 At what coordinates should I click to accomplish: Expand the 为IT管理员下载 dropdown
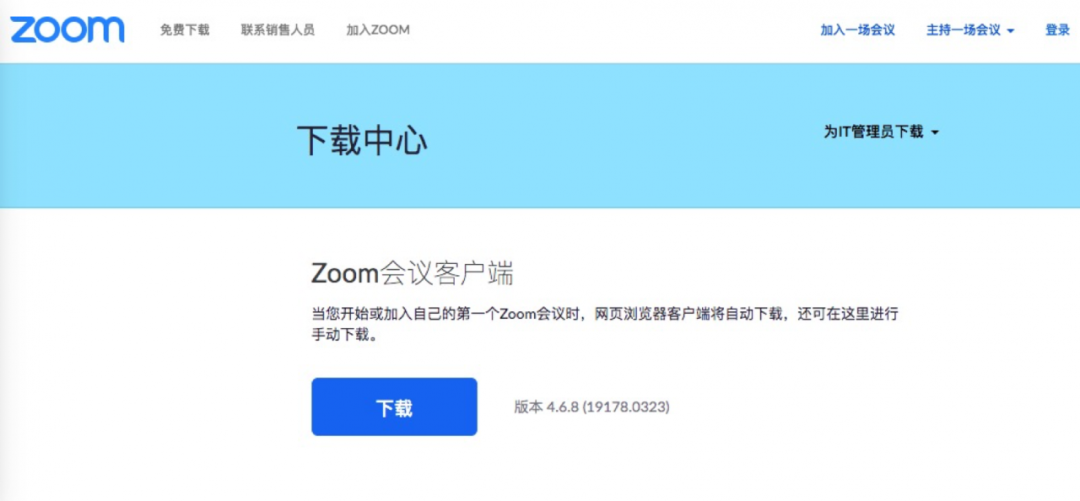coord(881,132)
